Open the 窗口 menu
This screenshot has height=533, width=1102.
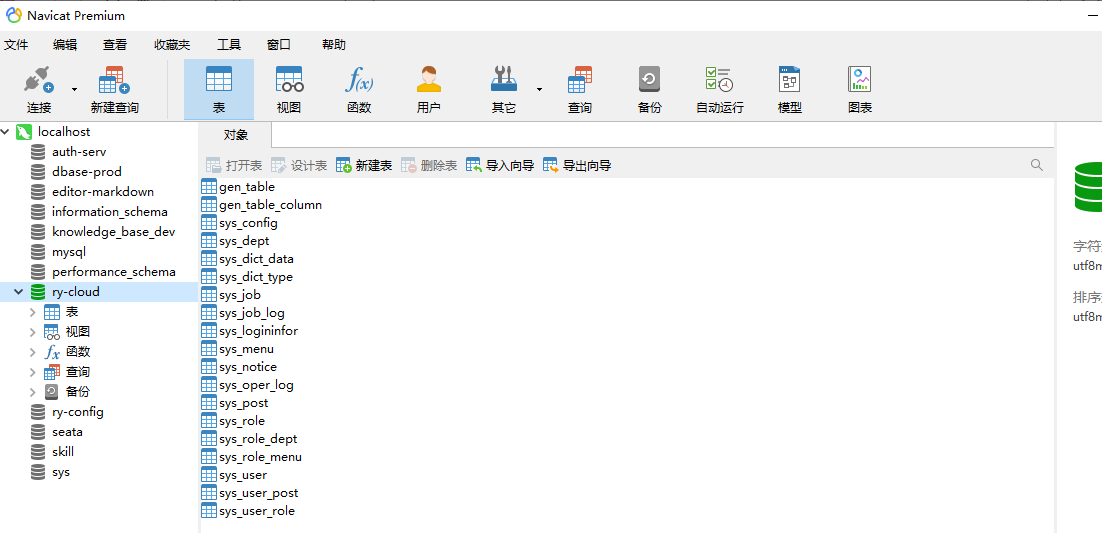[279, 45]
